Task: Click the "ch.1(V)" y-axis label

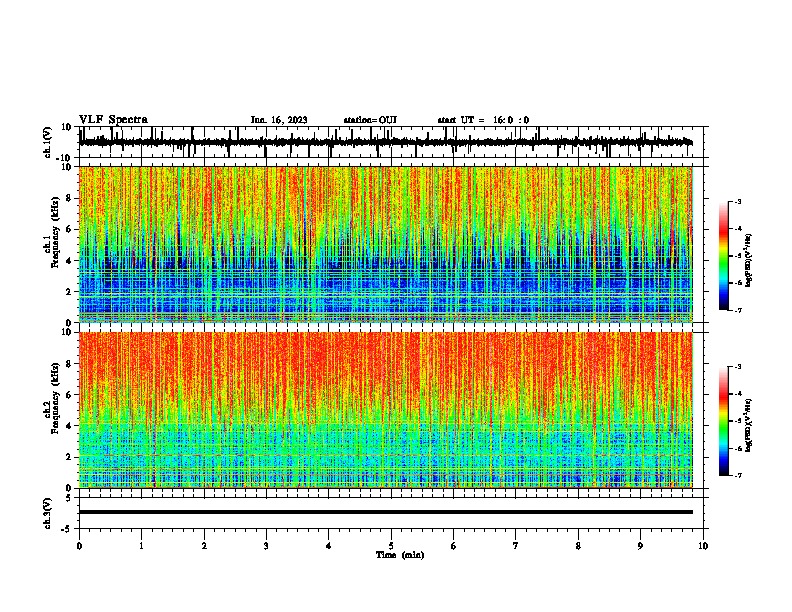Action: [x=48, y=142]
